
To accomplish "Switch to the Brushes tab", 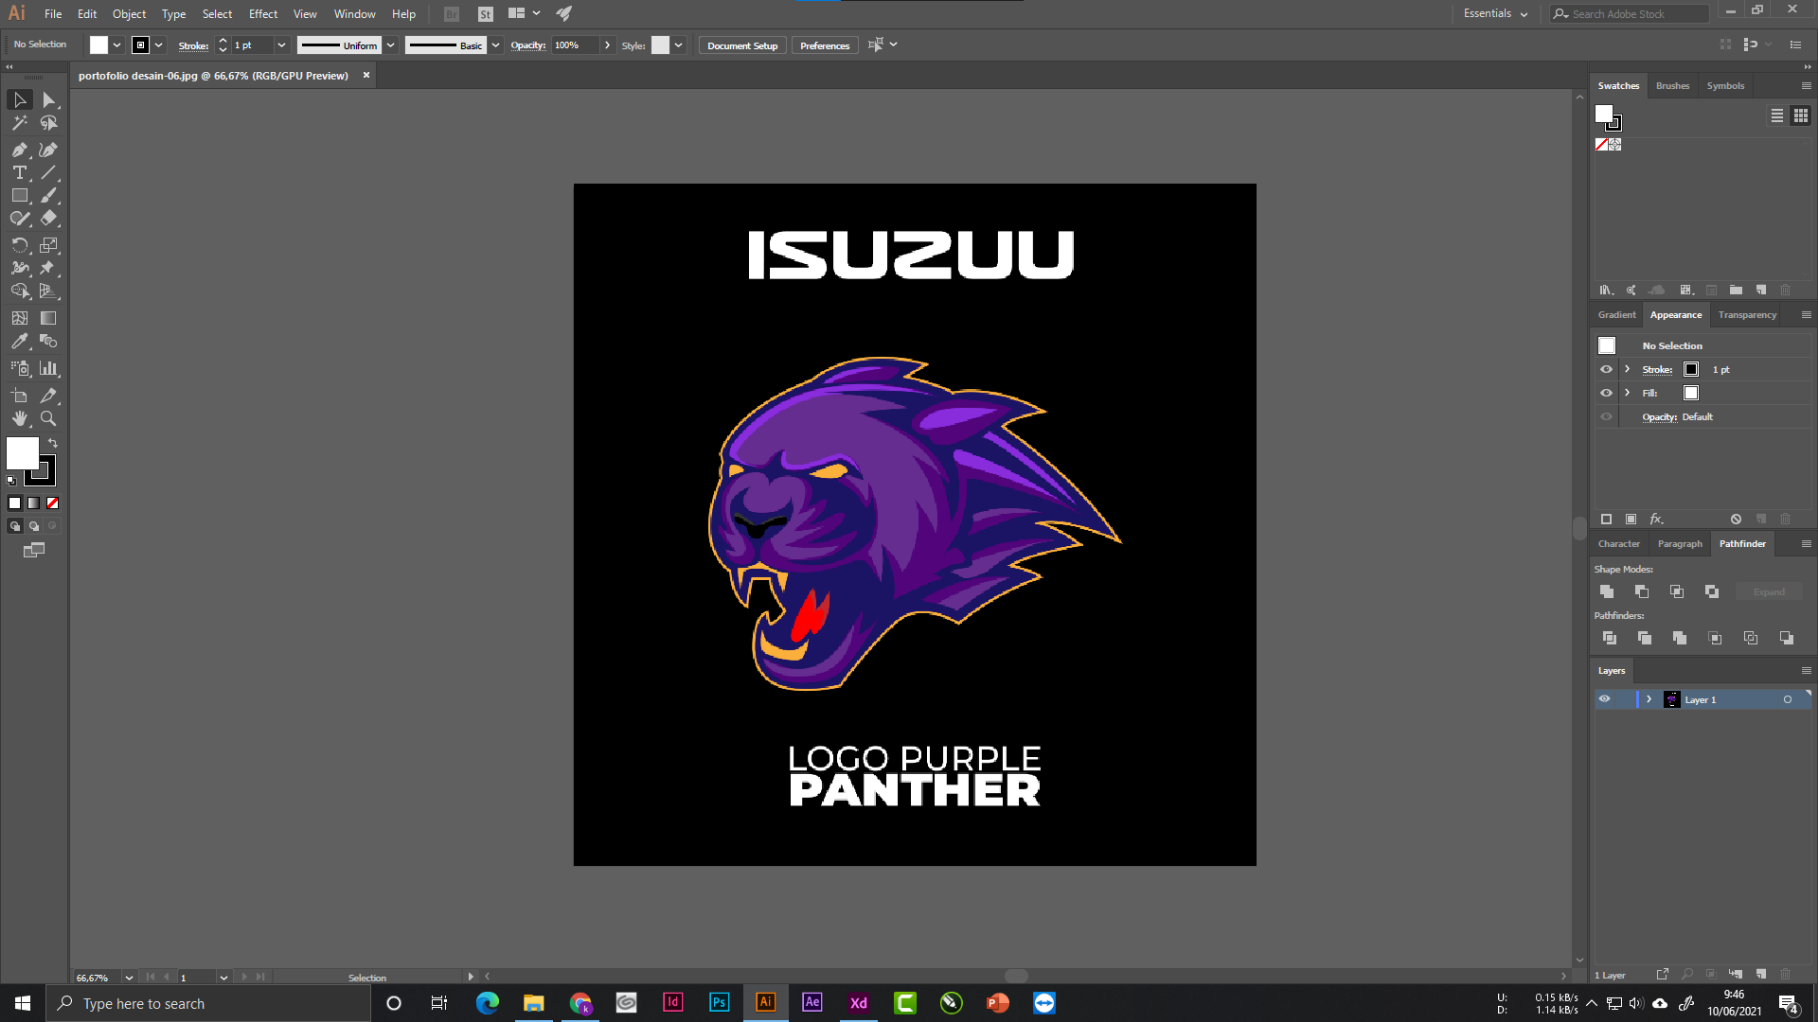I will click(1672, 86).
